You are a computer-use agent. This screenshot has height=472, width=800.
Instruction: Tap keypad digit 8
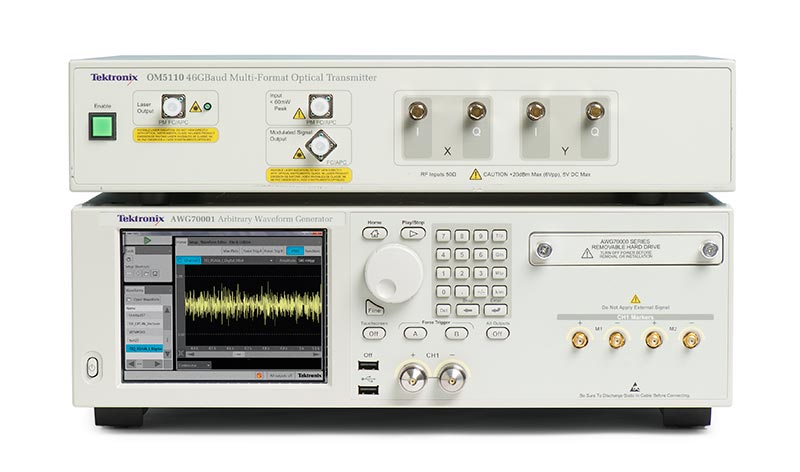click(462, 236)
